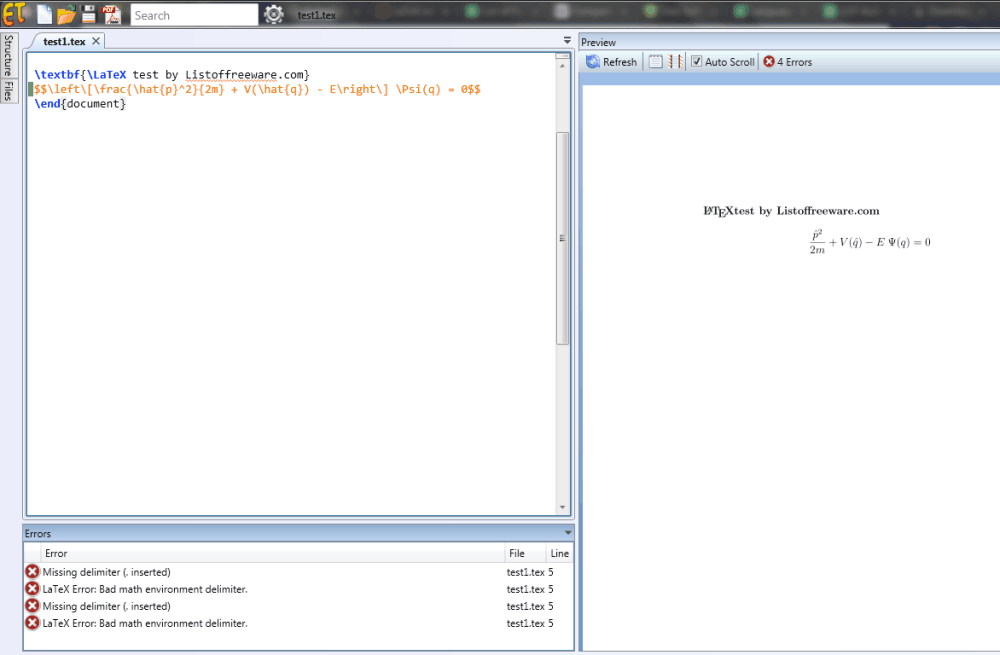Click the "LaTeXtest by Listoffreeware.com" preview heading

(x=791, y=211)
